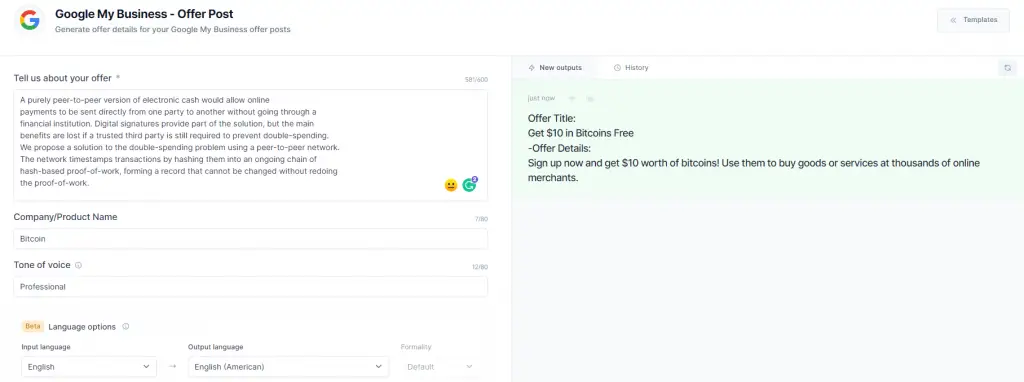
Task: Open the Input language English dropdown
Action: pos(89,367)
